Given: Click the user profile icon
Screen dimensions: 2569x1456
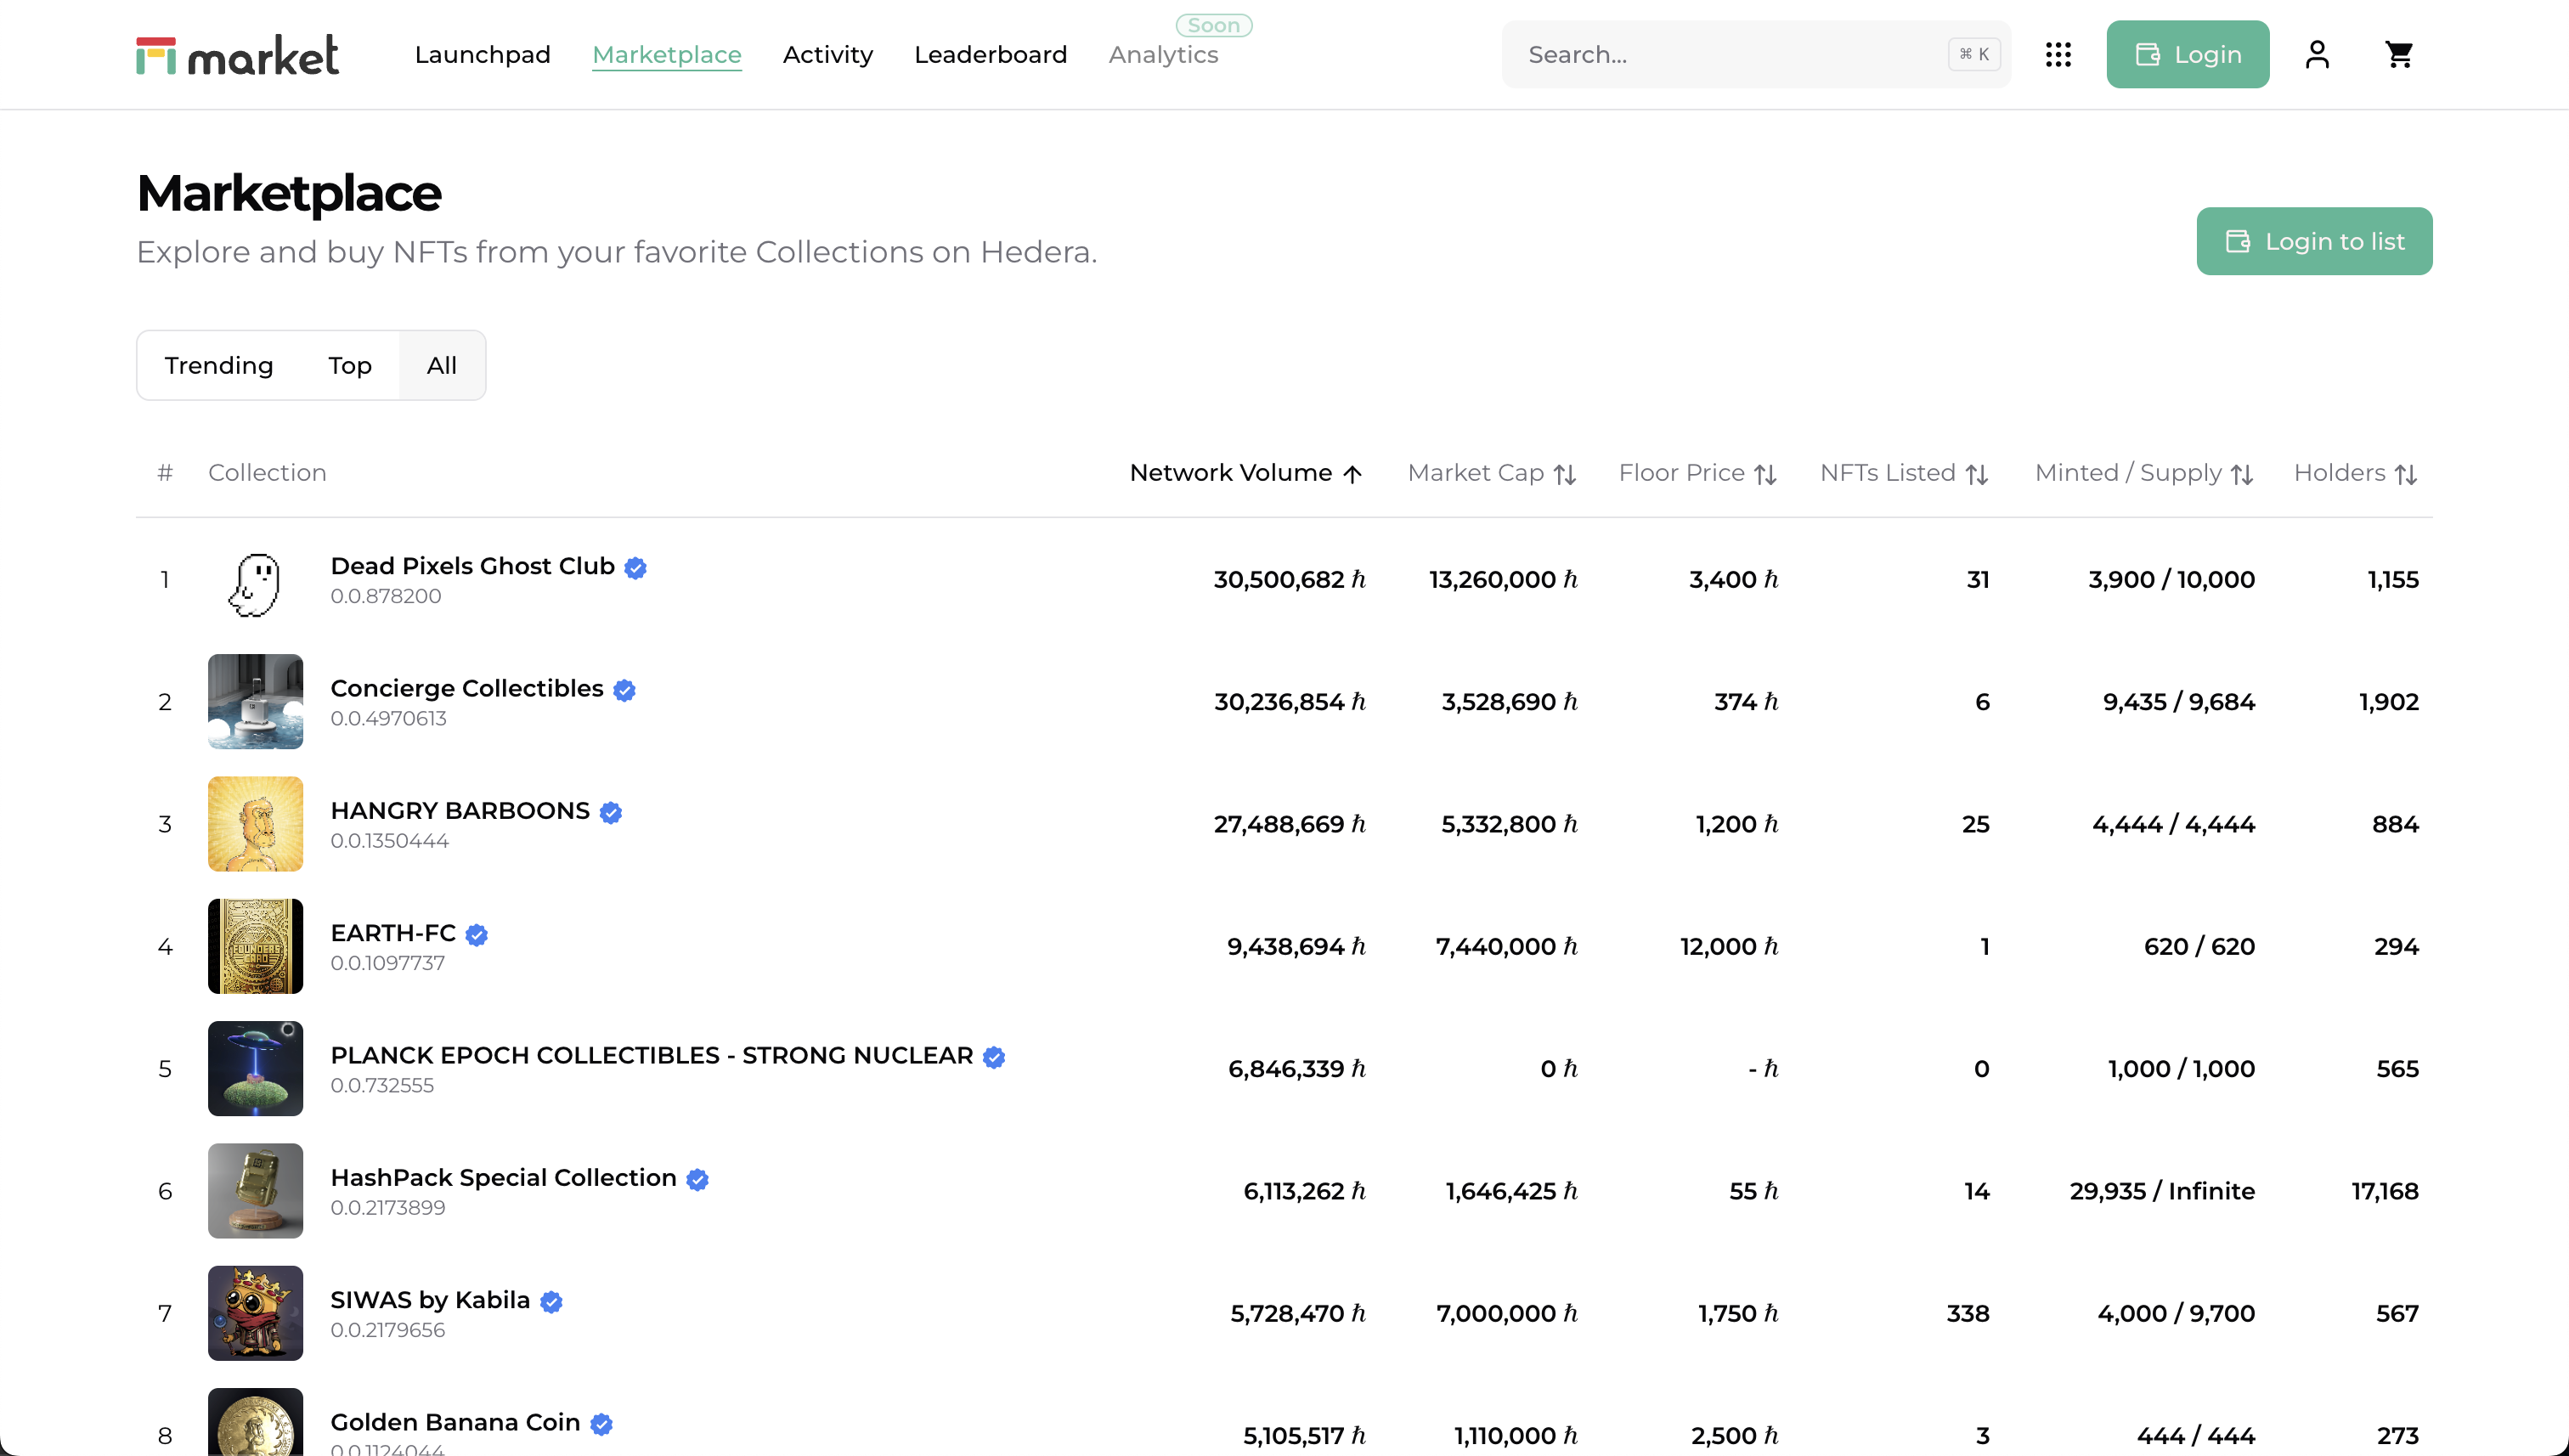Looking at the screenshot, I should (2317, 54).
